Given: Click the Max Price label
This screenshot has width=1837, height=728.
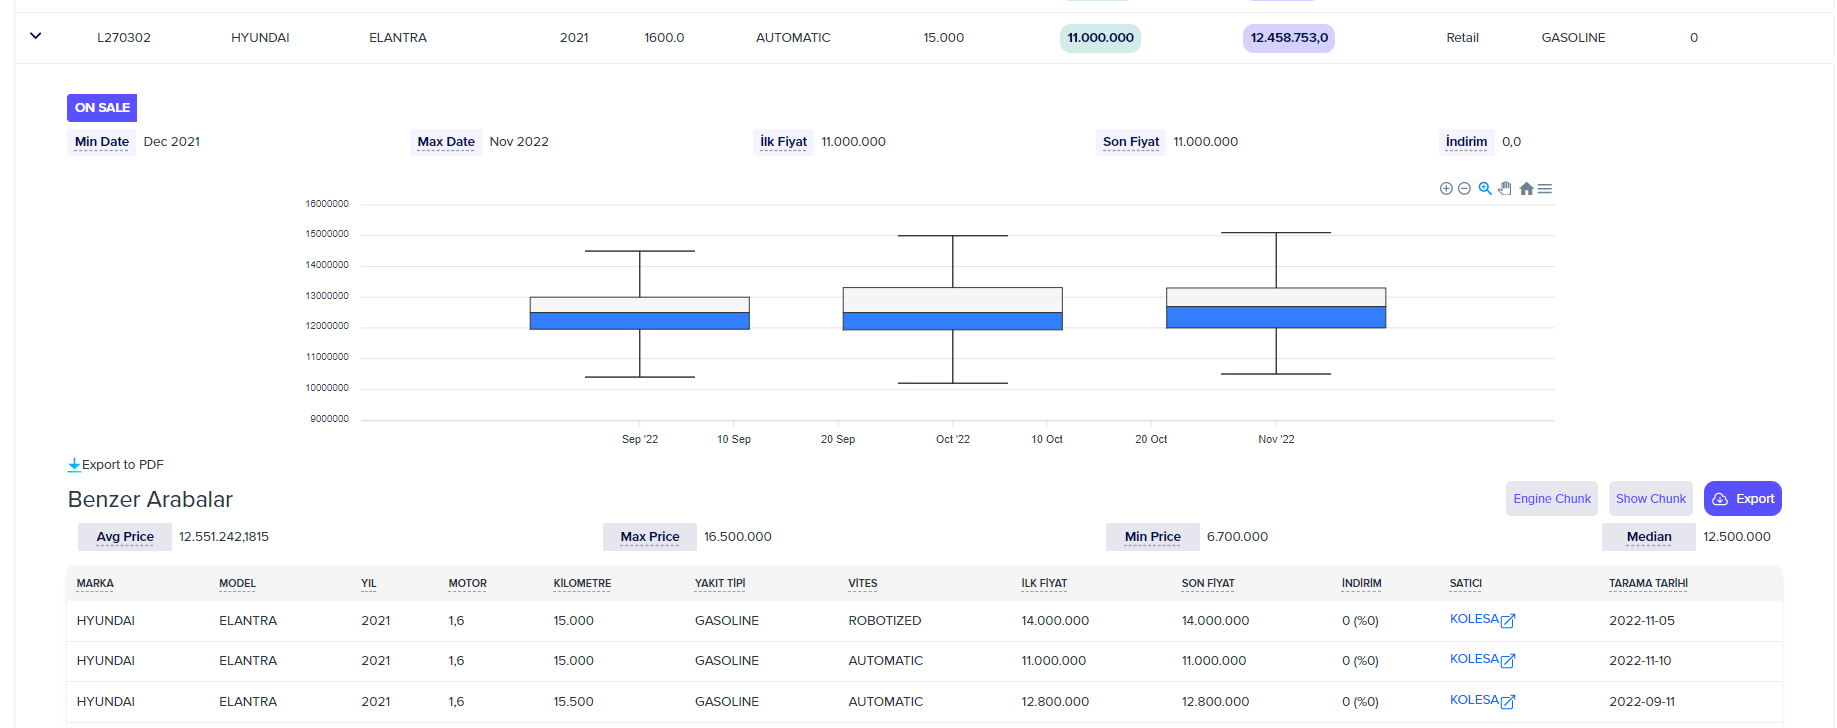Looking at the screenshot, I should [x=650, y=537].
